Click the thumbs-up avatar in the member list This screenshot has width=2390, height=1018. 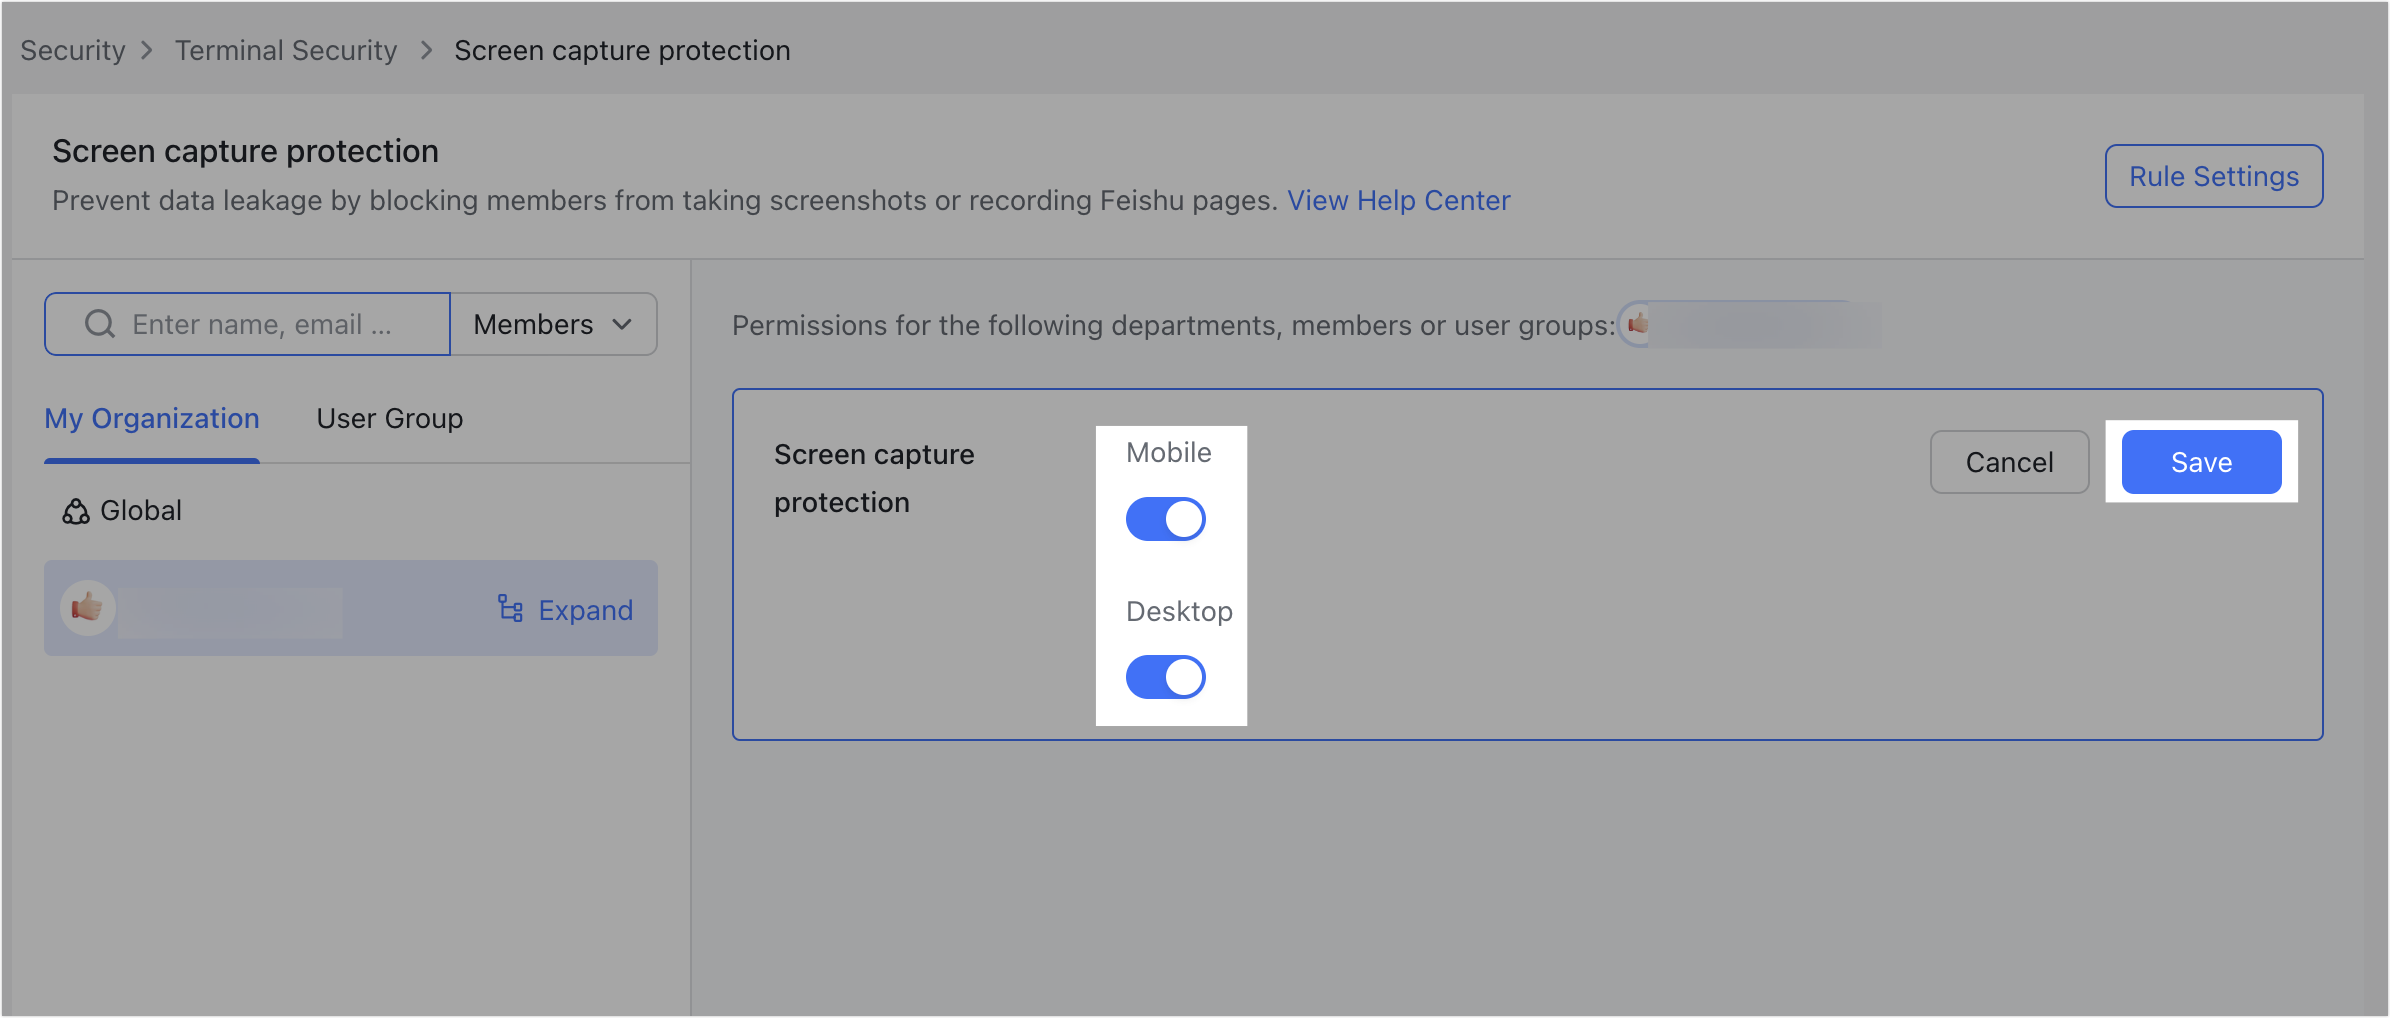coord(88,608)
